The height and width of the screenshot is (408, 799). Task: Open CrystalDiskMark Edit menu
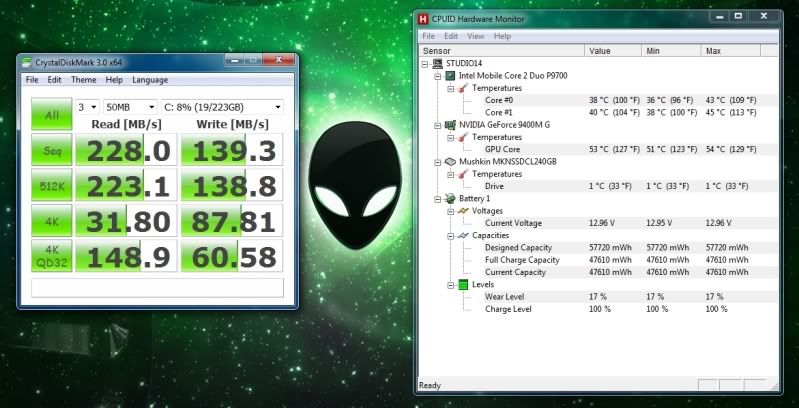click(55, 80)
